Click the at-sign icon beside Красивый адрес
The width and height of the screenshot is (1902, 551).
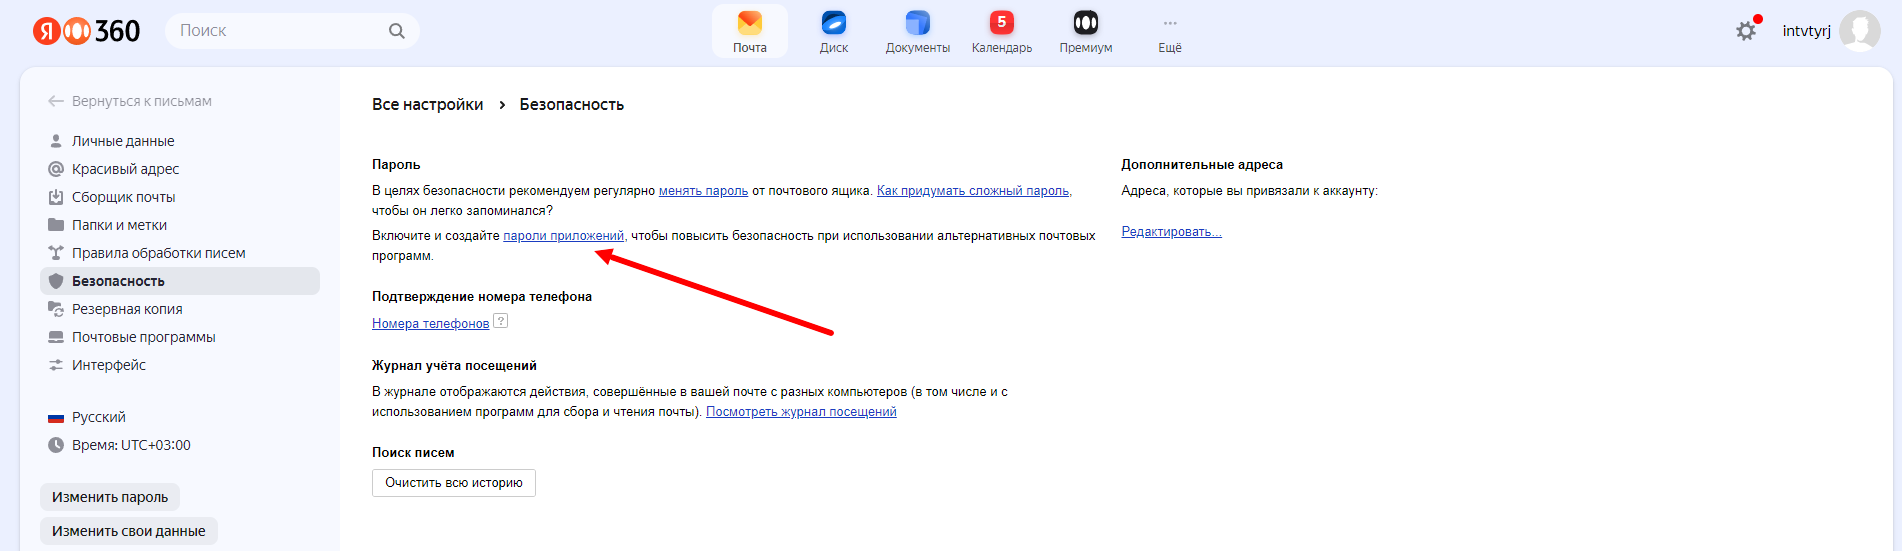click(x=56, y=169)
